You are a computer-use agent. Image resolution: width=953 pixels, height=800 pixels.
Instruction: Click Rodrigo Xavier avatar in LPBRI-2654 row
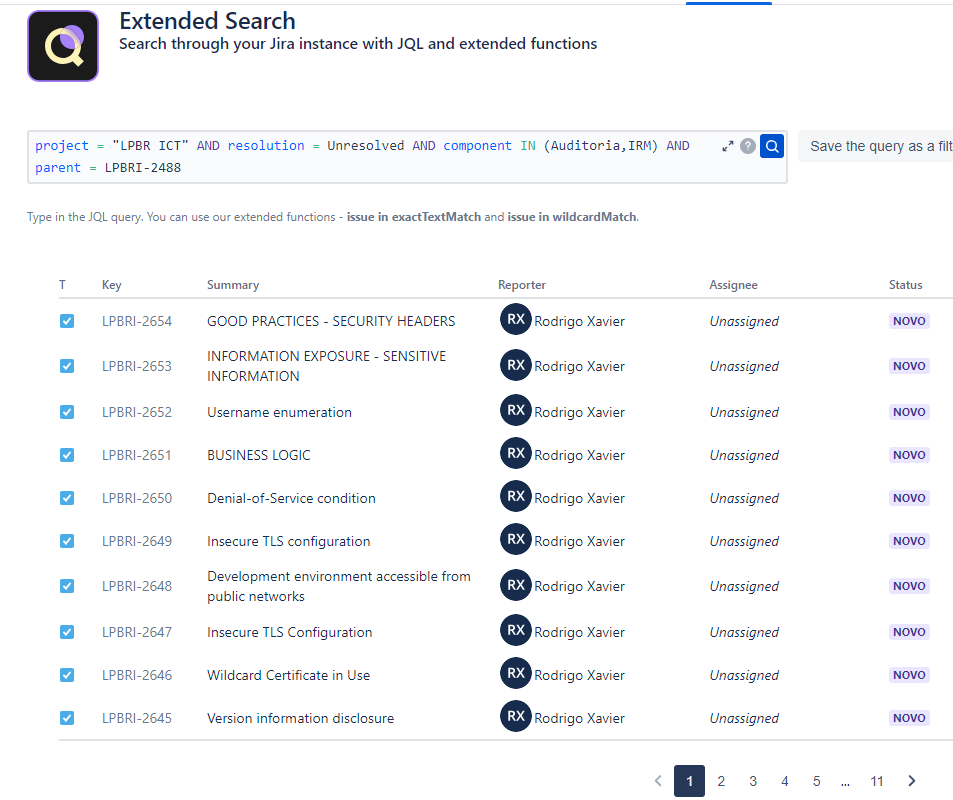coord(515,319)
